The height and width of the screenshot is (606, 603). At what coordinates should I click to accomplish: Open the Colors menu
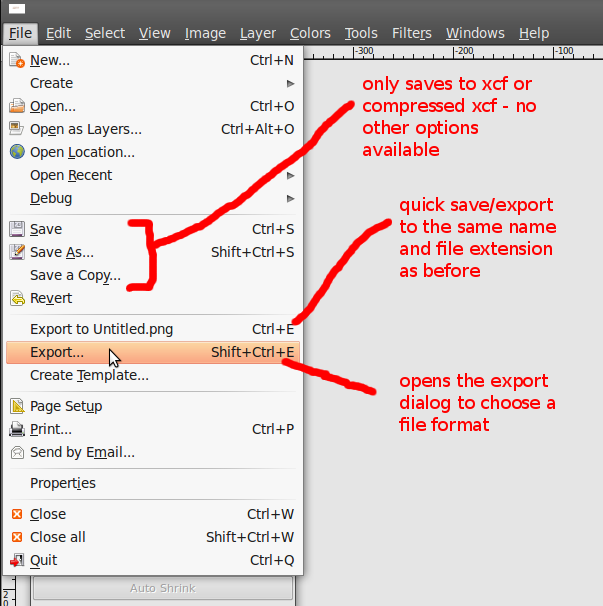click(x=310, y=33)
